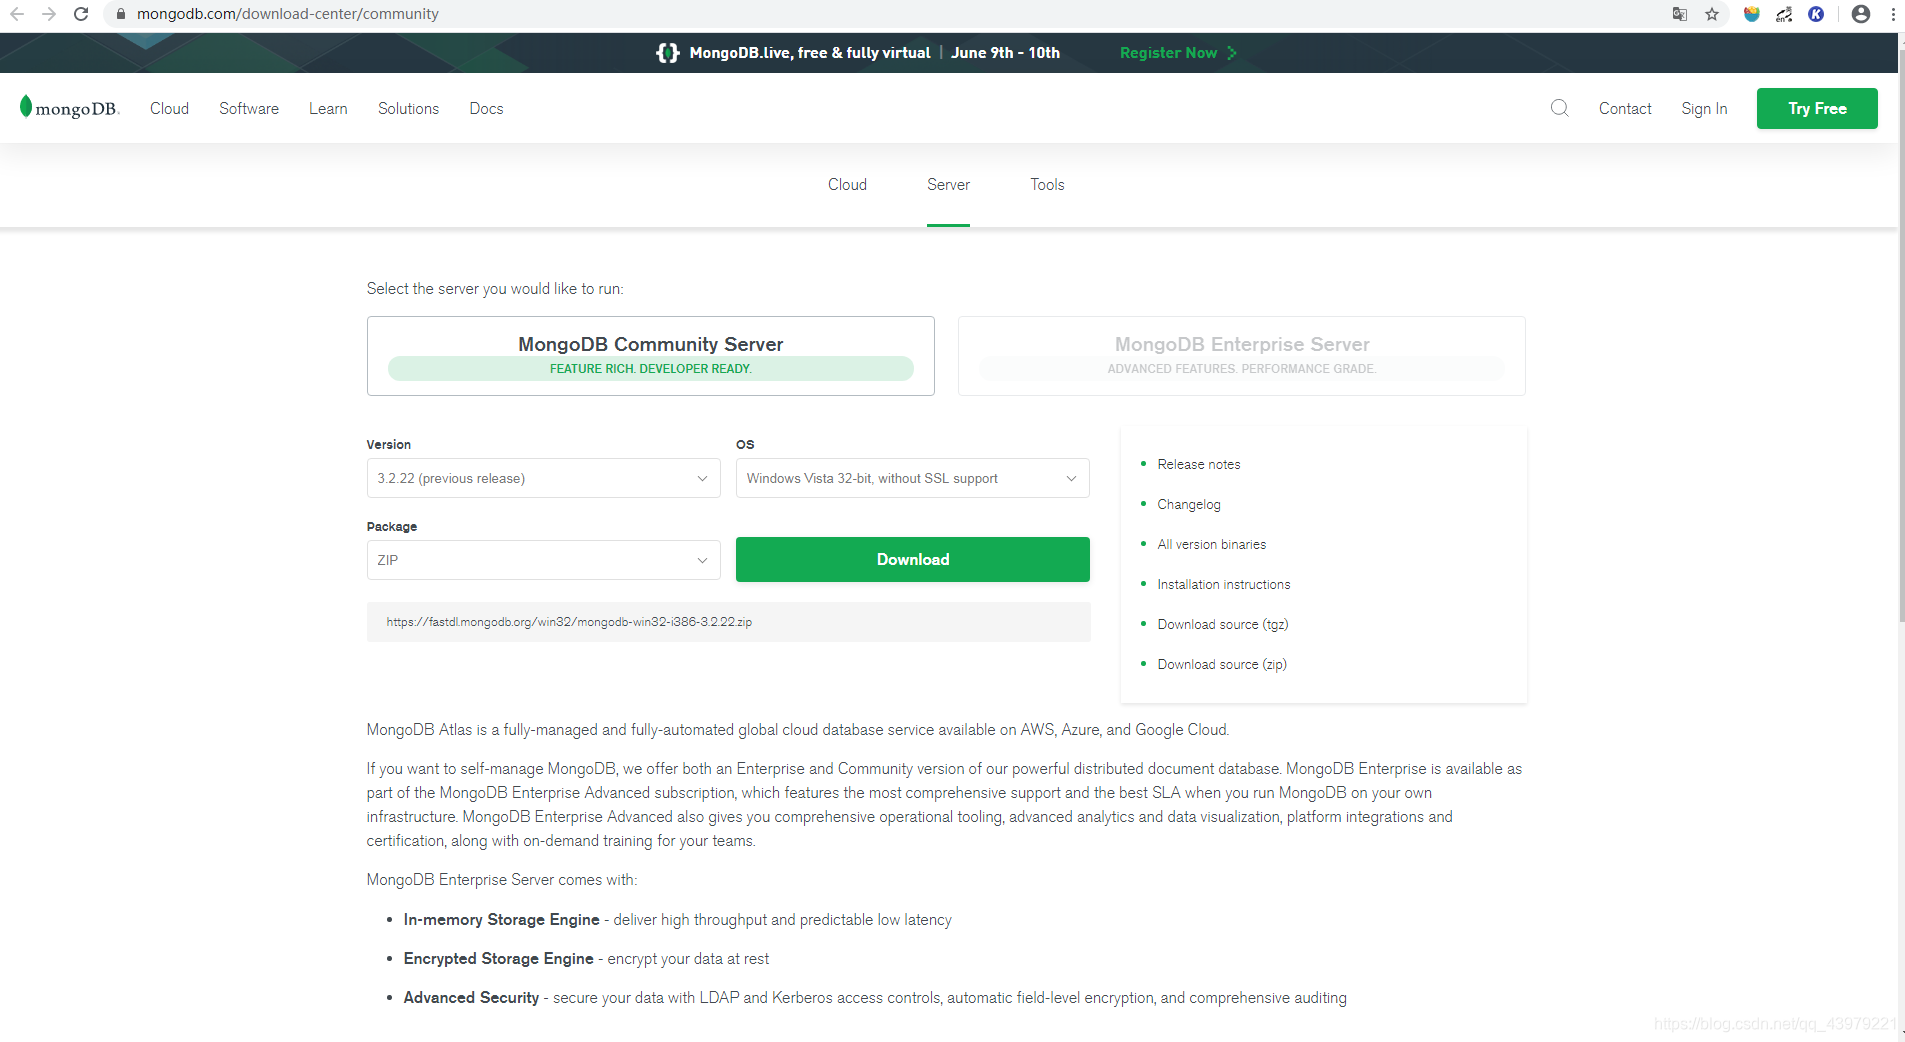The height and width of the screenshot is (1042, 1905).
Task: Click the 'In-memory Storage Engine' bold text
Action: click(x=501, y=920)
